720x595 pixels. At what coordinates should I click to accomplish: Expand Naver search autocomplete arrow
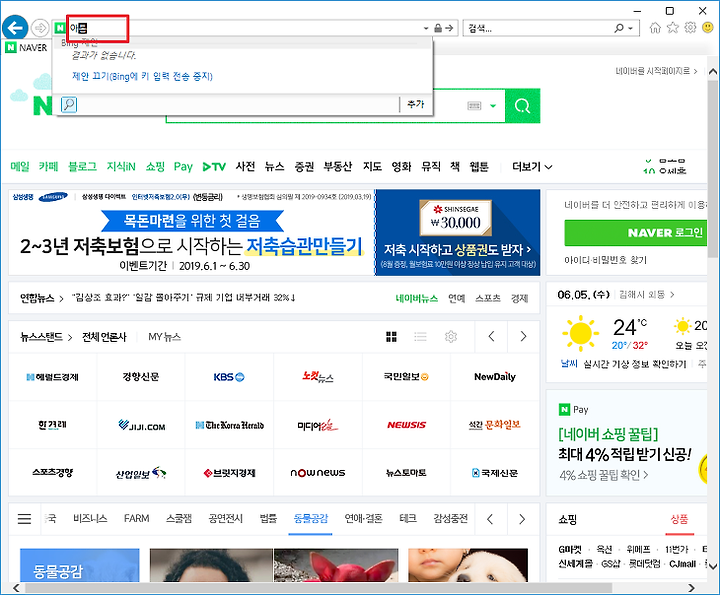pyautogui.click(x=493, y=106)
